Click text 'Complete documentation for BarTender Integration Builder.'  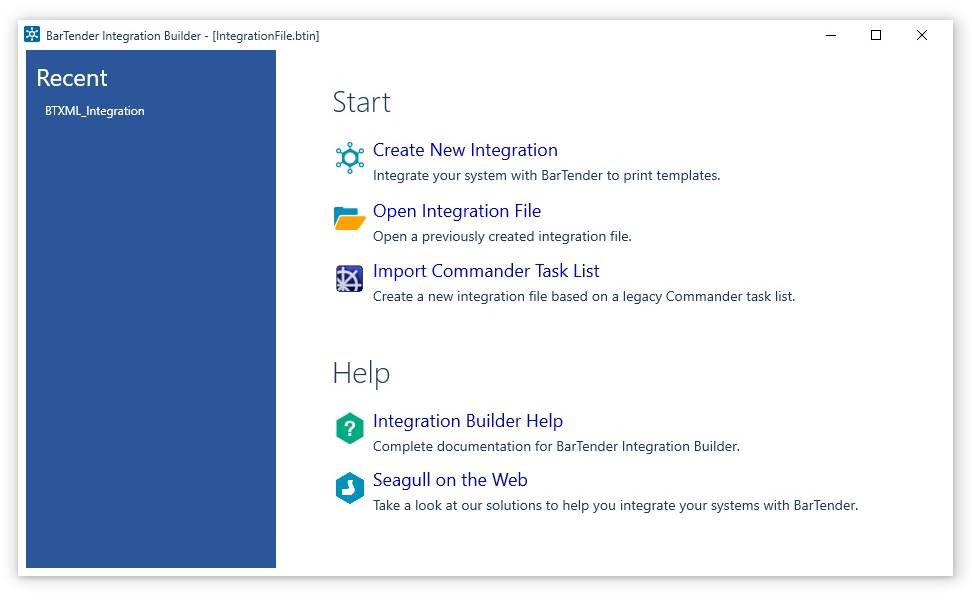pyautogui.click(x=556, y=446)
